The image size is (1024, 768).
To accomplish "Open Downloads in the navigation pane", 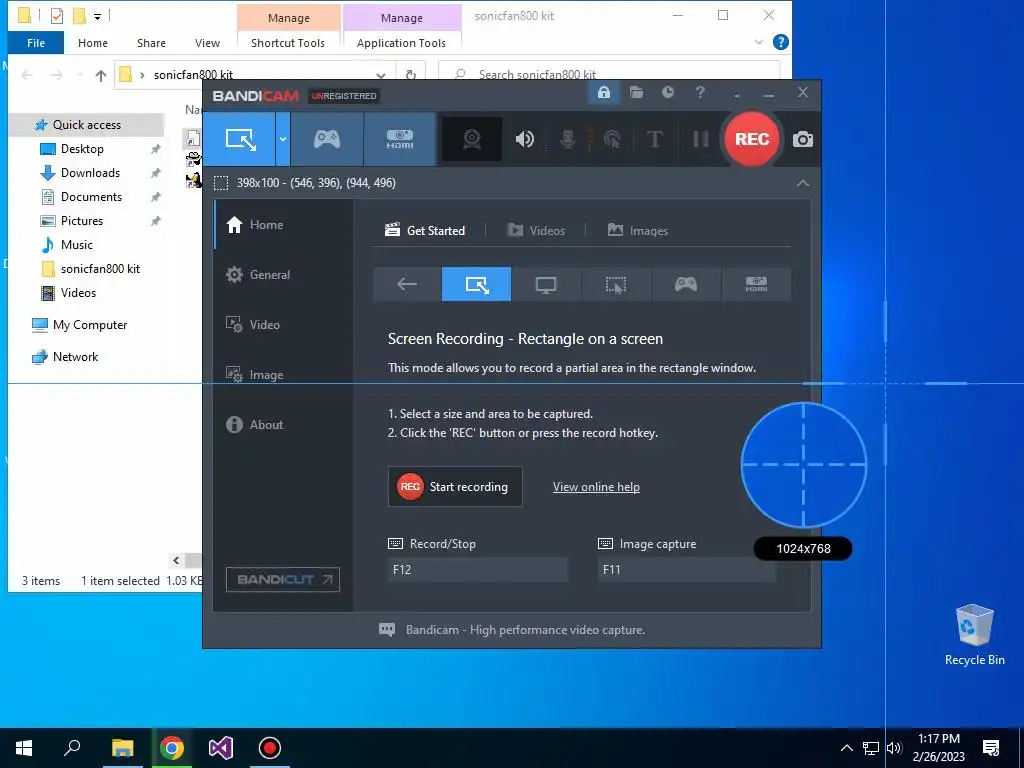I will coord(90,173).
